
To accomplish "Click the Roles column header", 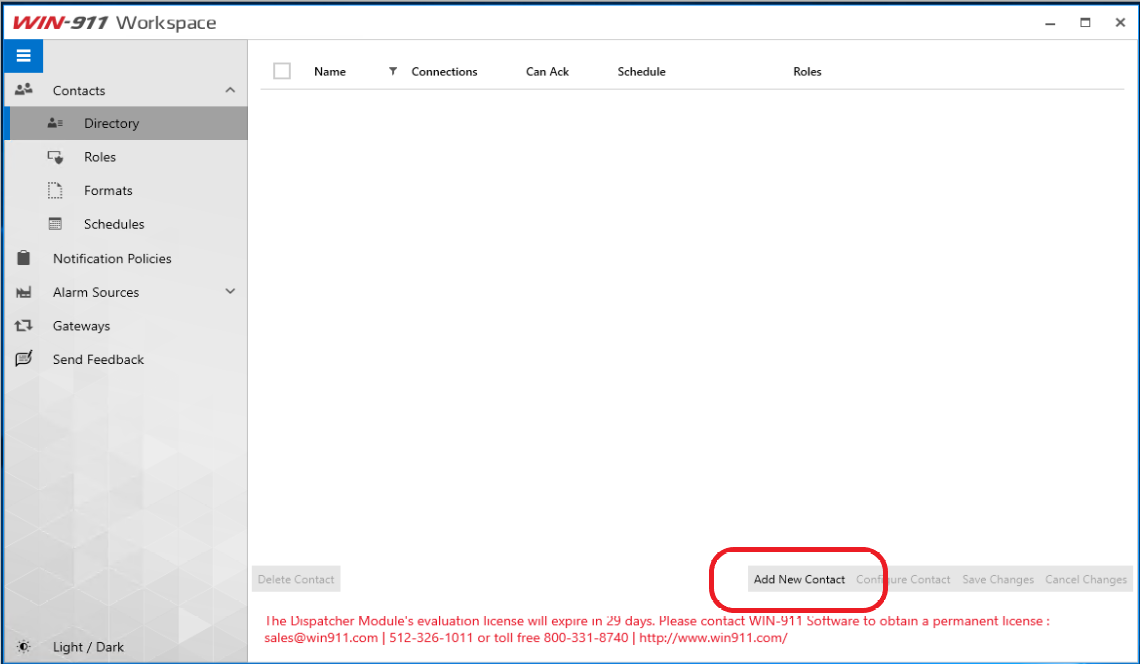I will tap(807, 71).
